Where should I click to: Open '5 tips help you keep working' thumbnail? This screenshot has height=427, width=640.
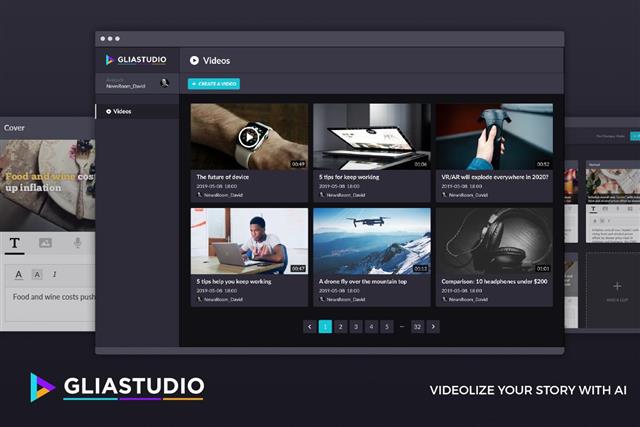coord(249,241)
